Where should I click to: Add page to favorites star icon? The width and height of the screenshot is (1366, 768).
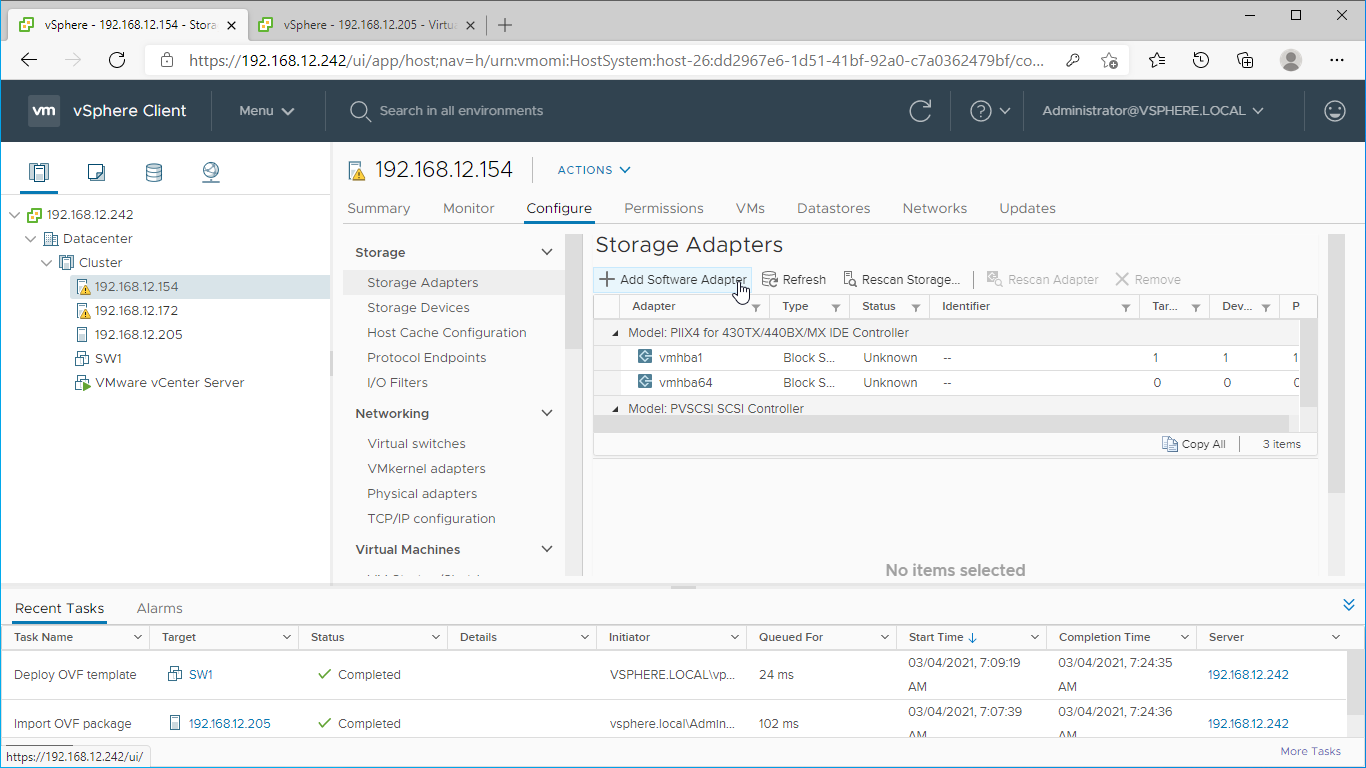1109,60
